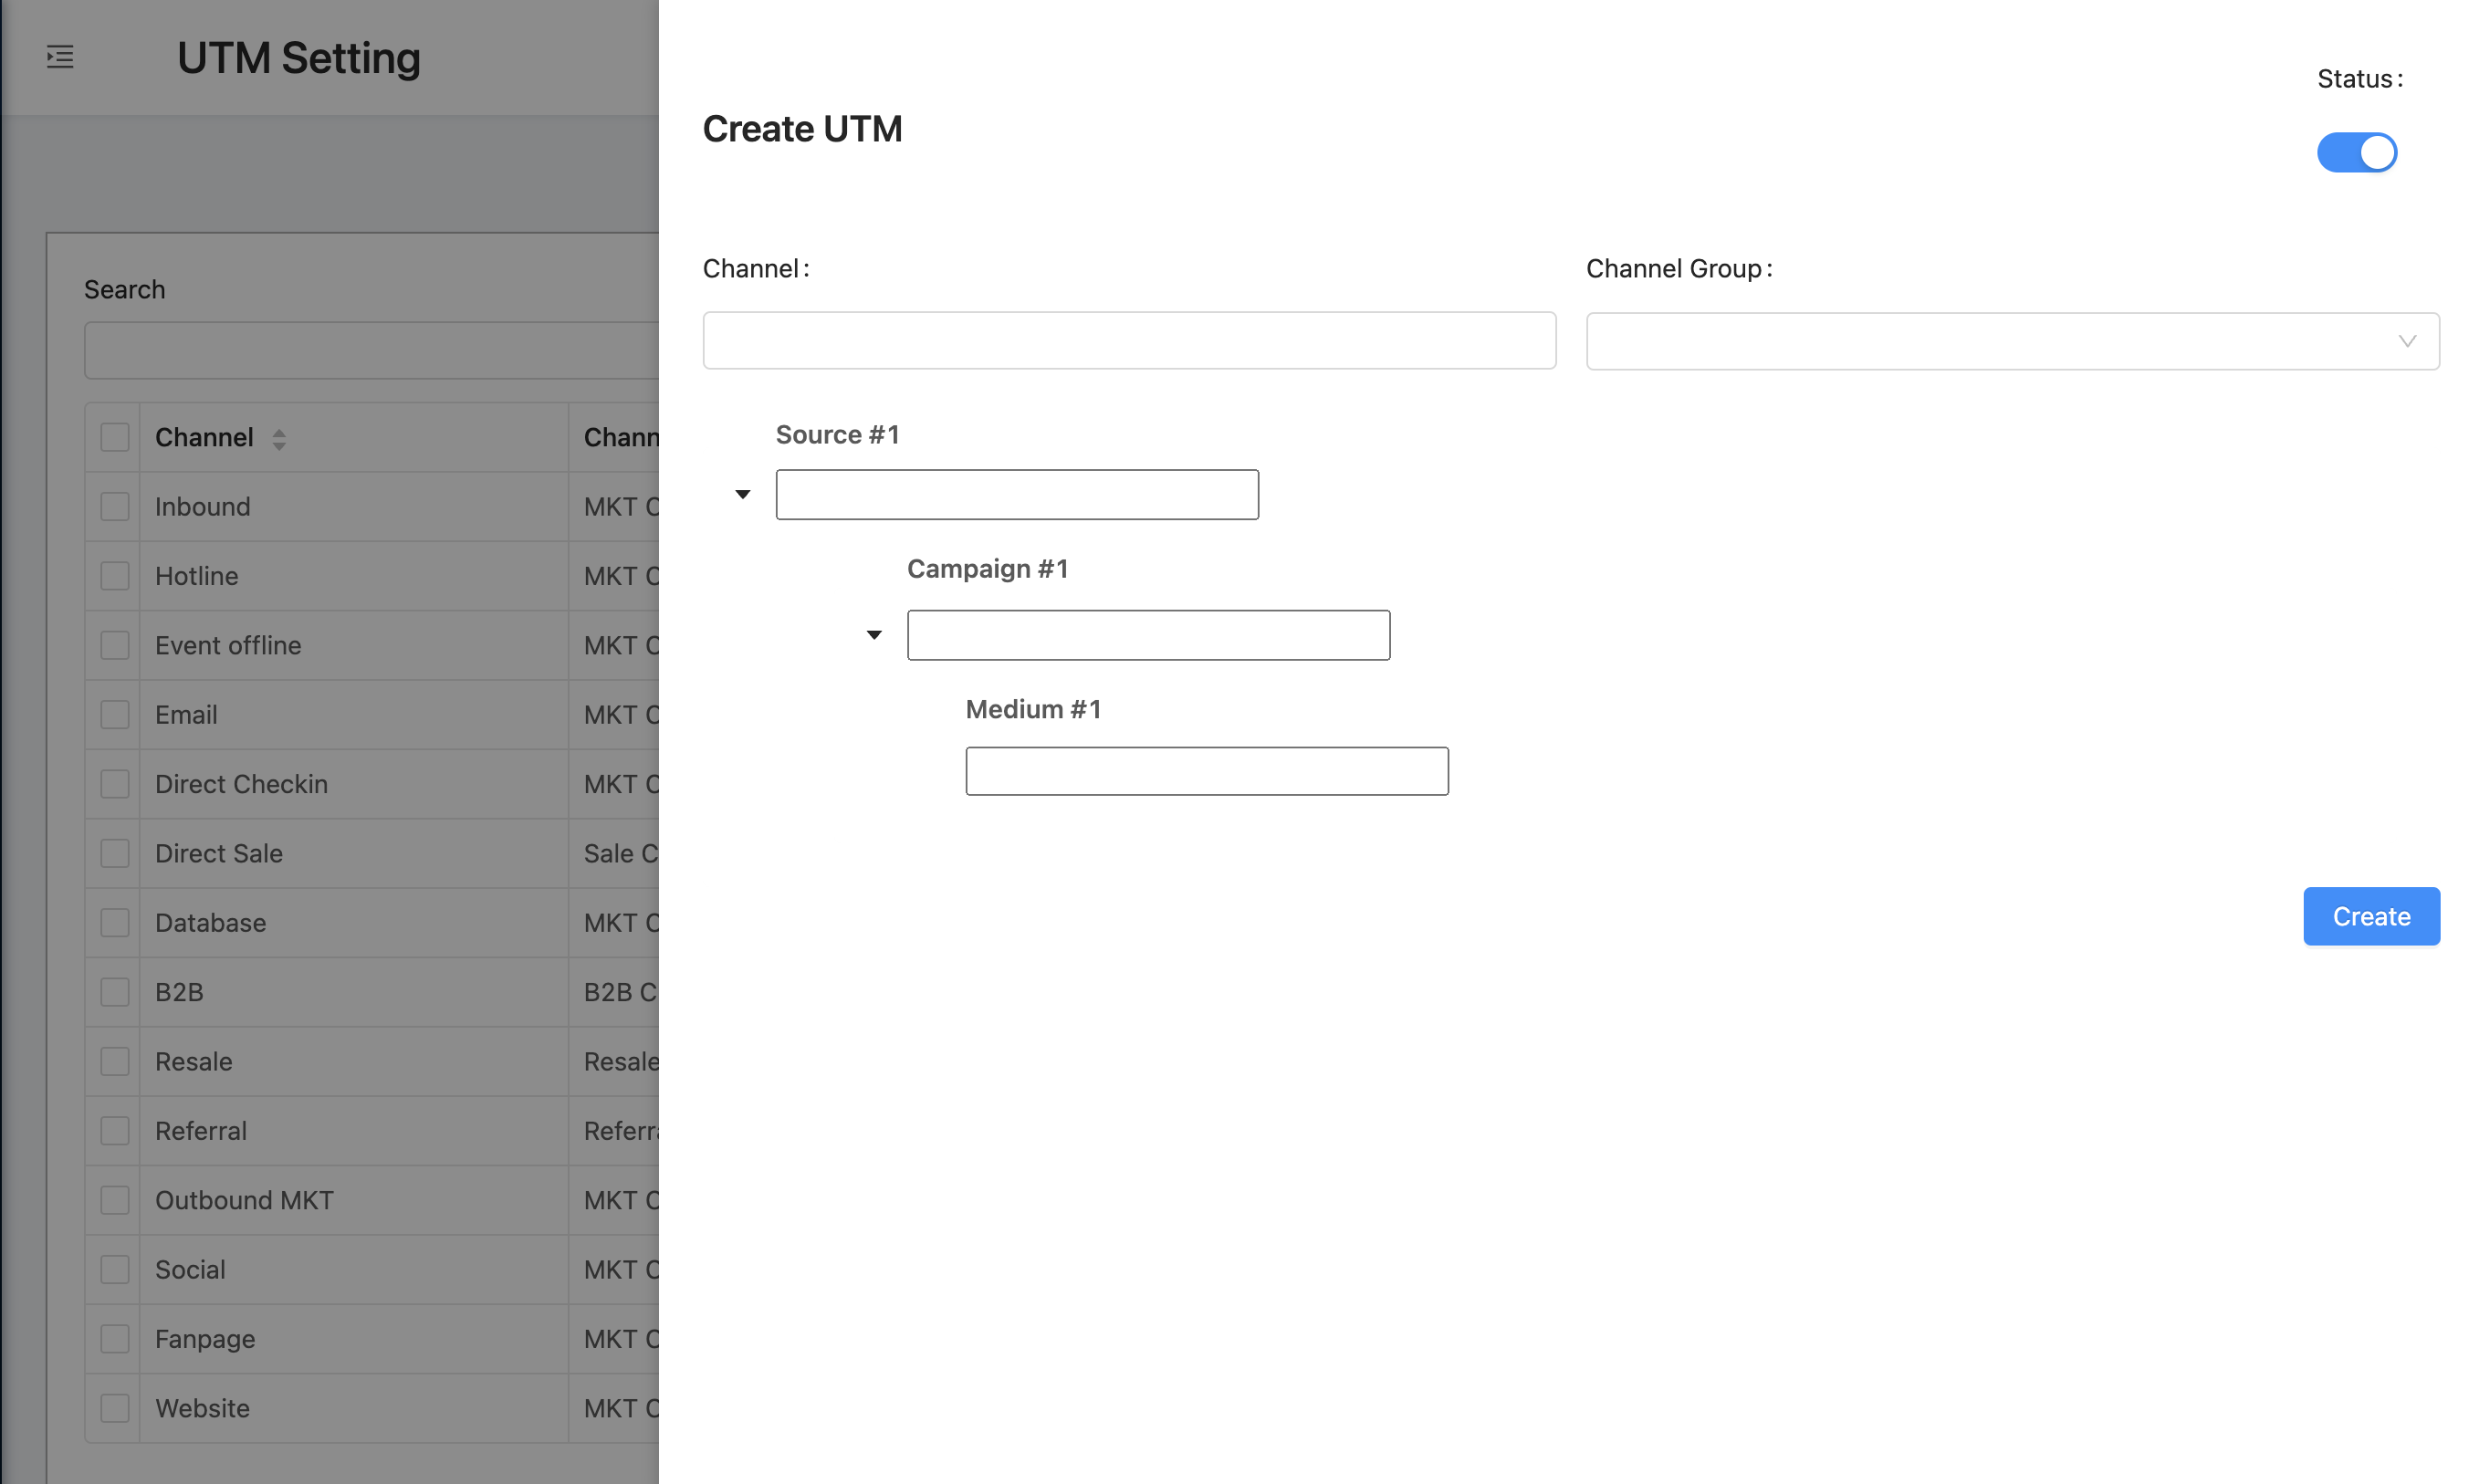Click Channel Group dropdown chevron

pos(2406,341)
